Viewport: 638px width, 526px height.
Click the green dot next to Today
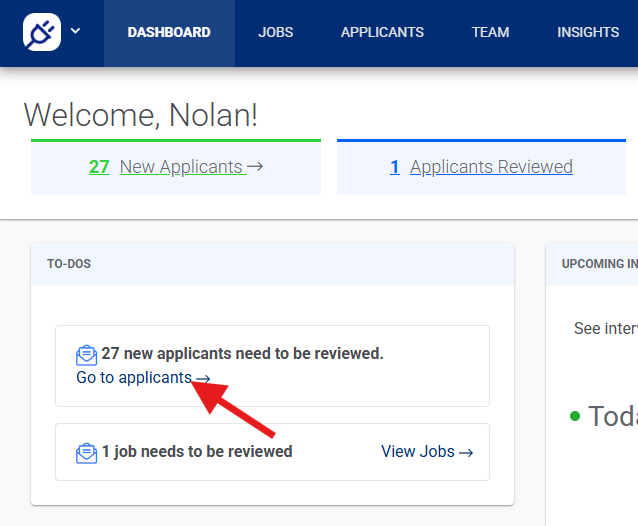pos(575,416)
